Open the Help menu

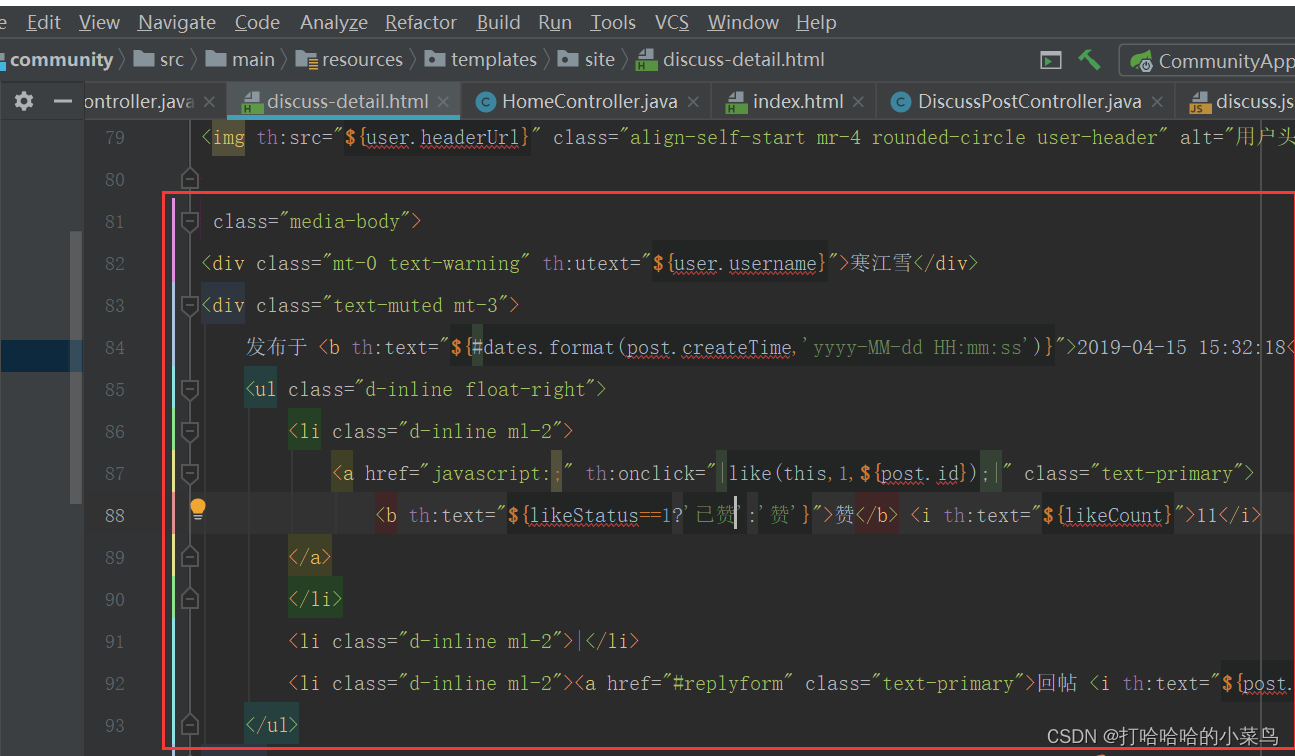[x=817, y=22]
